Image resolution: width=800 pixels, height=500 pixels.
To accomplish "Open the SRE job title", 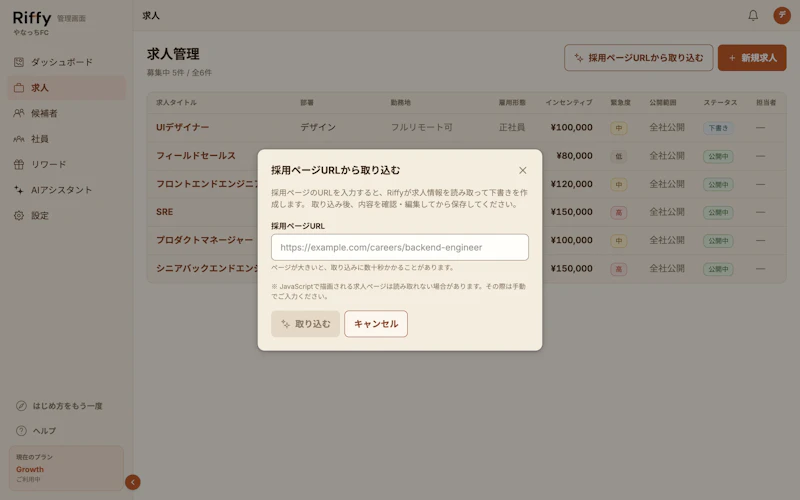I will [164, 212].
